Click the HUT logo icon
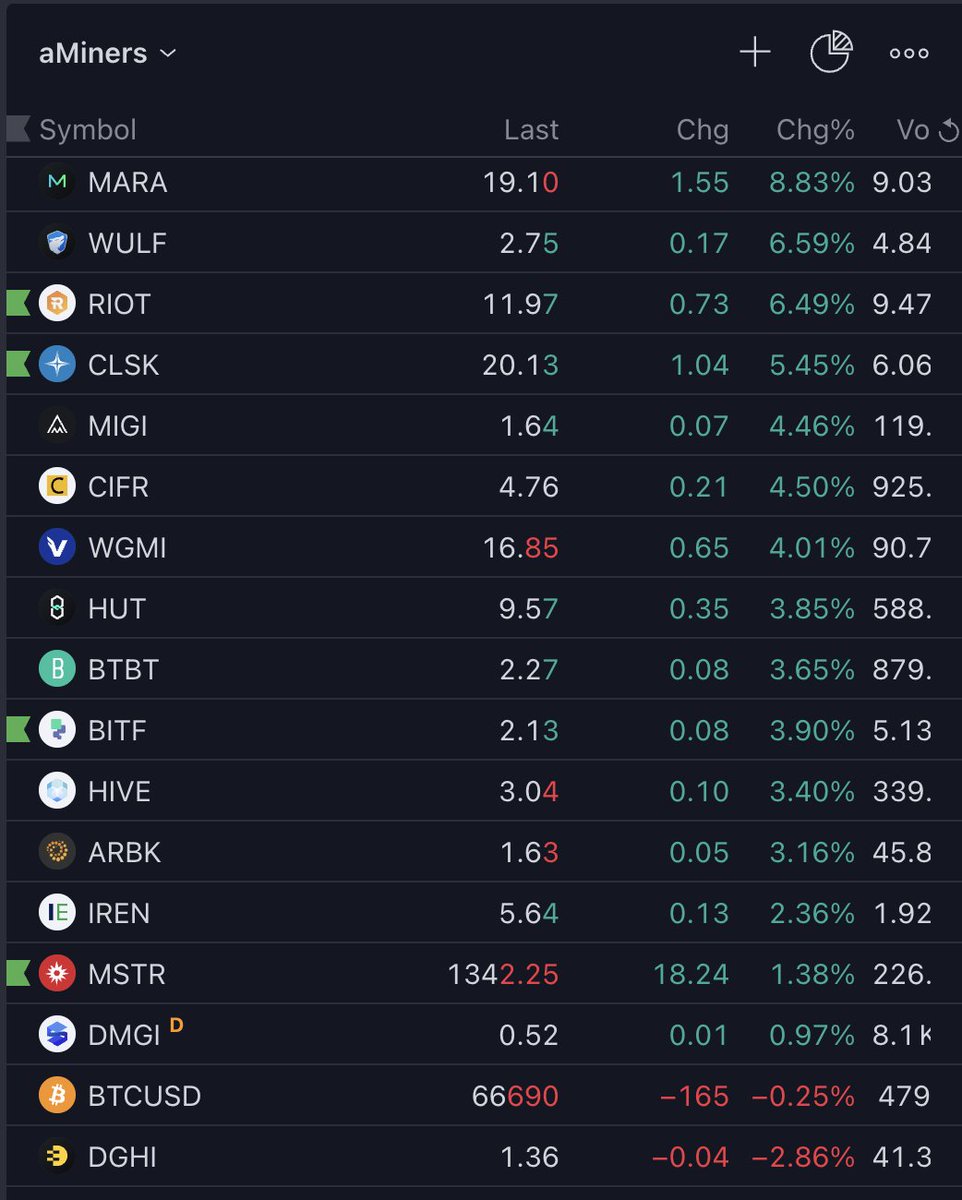 [x=57, y=608]
